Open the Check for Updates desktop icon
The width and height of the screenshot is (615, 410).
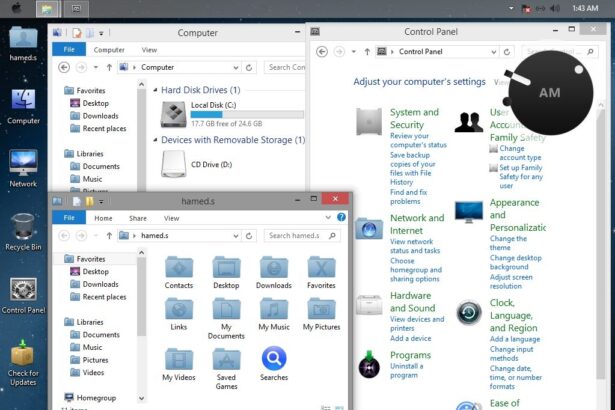coord(22,353)
